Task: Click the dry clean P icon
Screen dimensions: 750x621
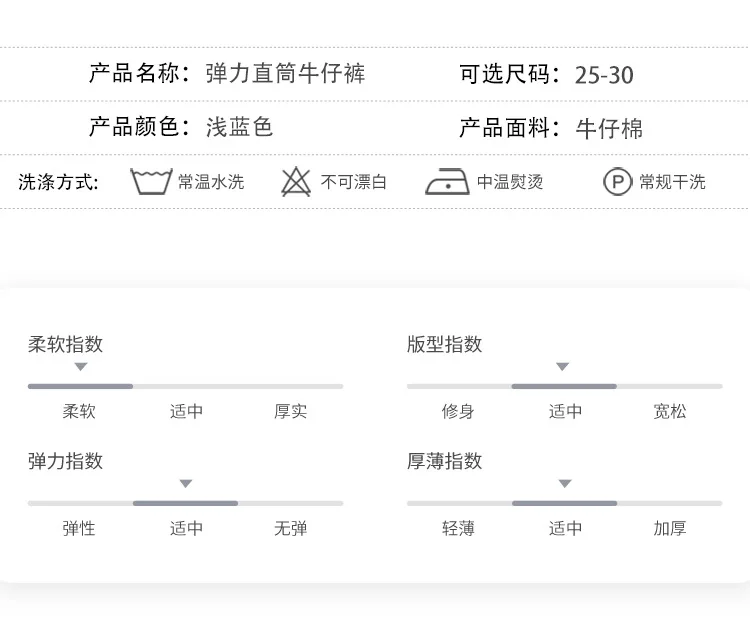Action: pos(617,182)
